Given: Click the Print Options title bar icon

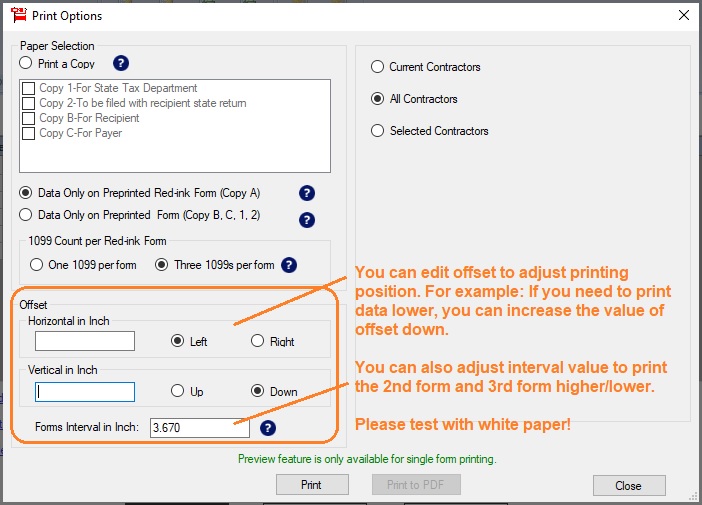Looking at the screenshot, I should pos(17,16).
